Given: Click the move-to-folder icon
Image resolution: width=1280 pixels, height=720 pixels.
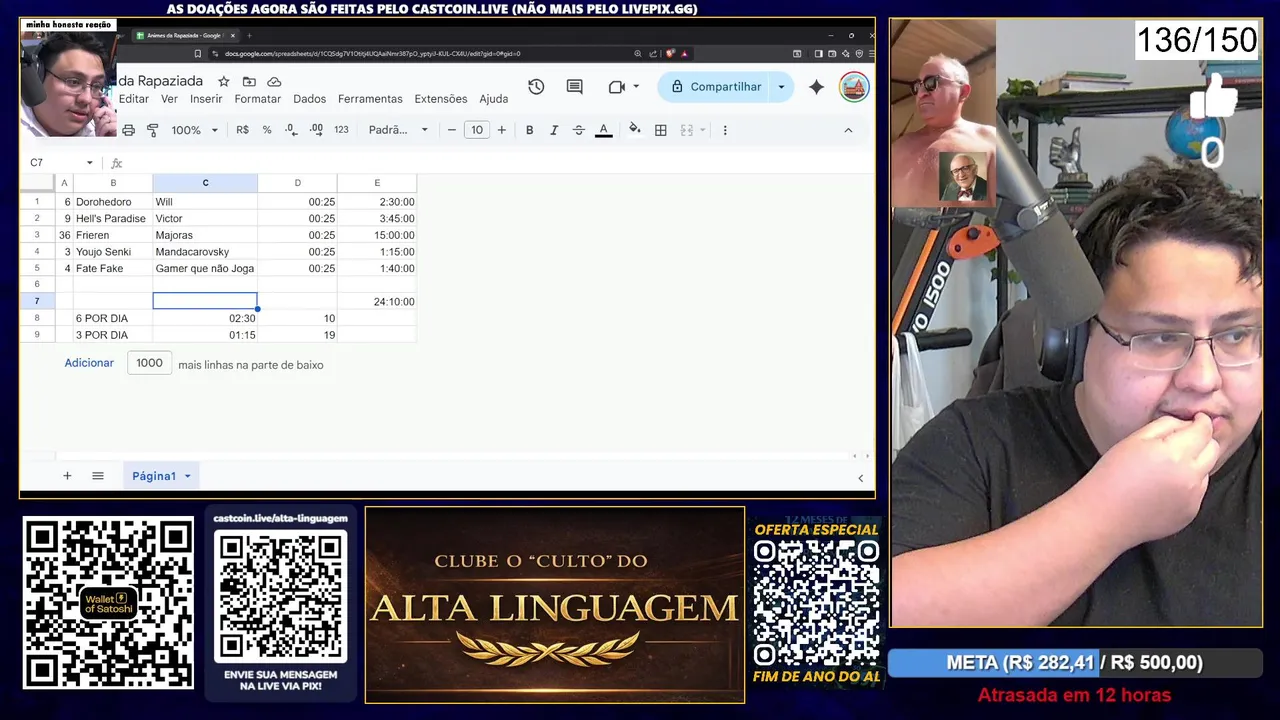Looking at the screenshot, I should tap(249, 81).
